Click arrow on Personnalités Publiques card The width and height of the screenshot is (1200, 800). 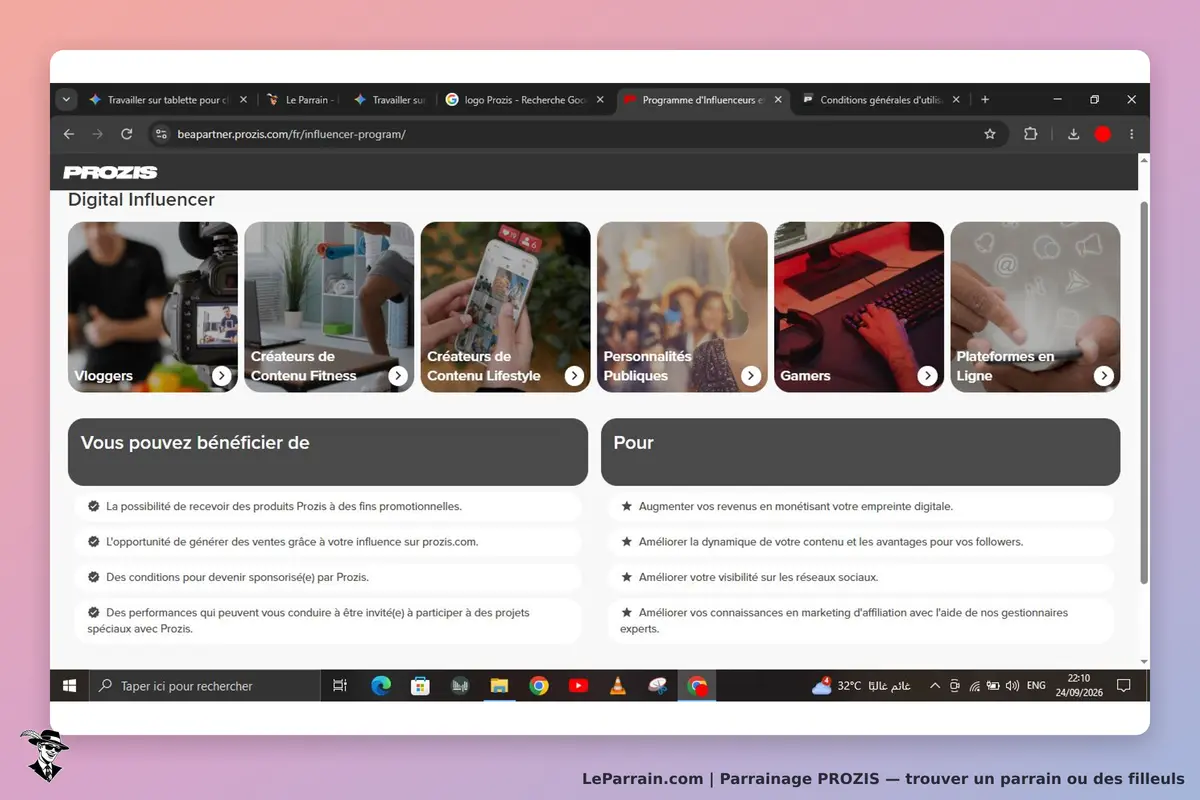(x=751, y=376)
